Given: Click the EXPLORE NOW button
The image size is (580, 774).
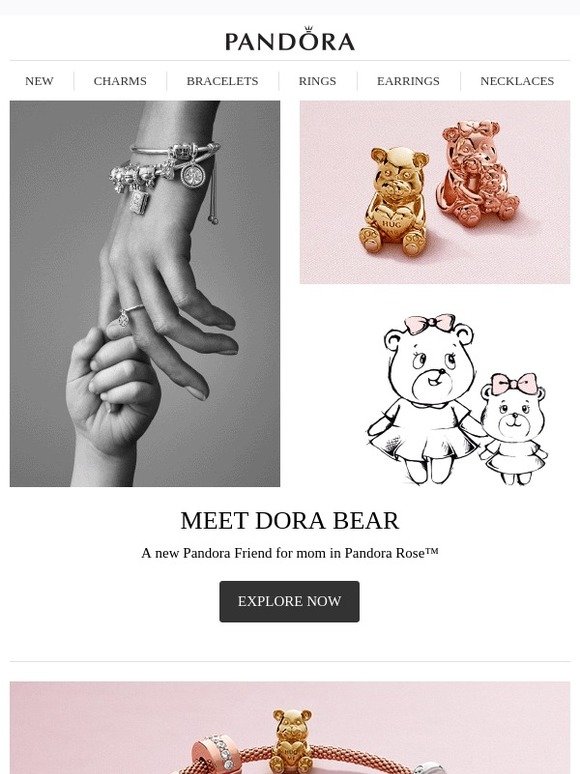Looking at the screenshot, I should pyautogui.click(x=289, y=601).
